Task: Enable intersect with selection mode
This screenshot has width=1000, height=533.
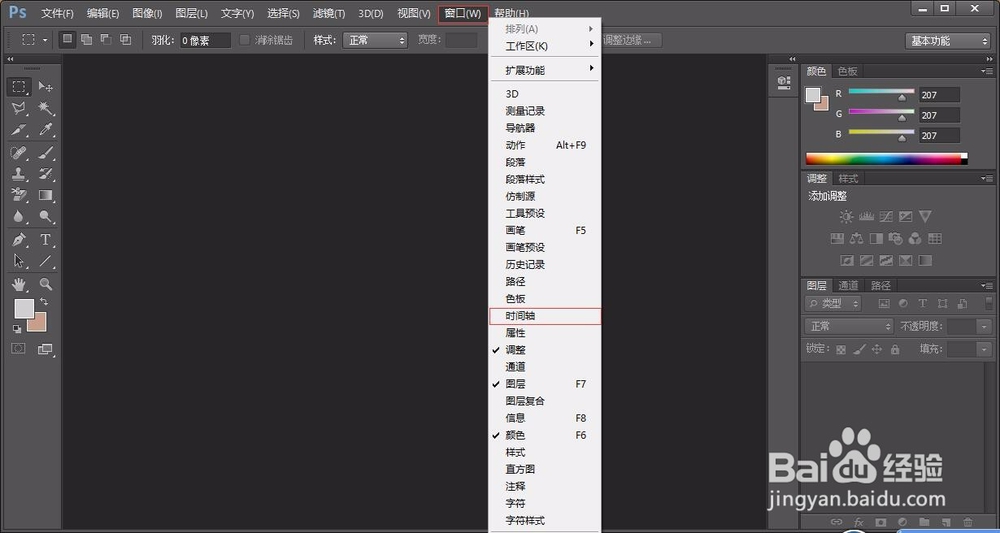Action: pos(126,40)
